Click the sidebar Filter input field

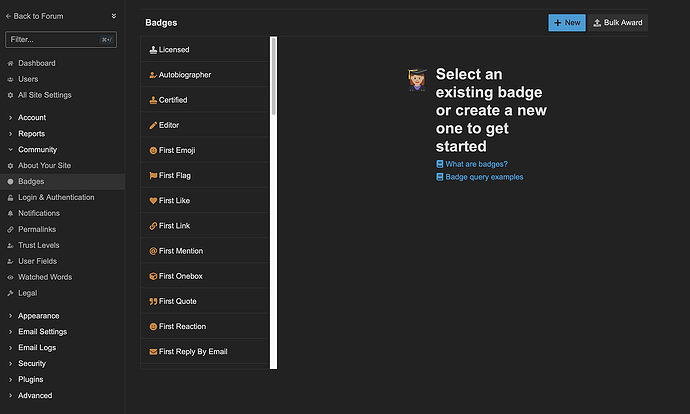pyautogui.click(x=55, y=40)
